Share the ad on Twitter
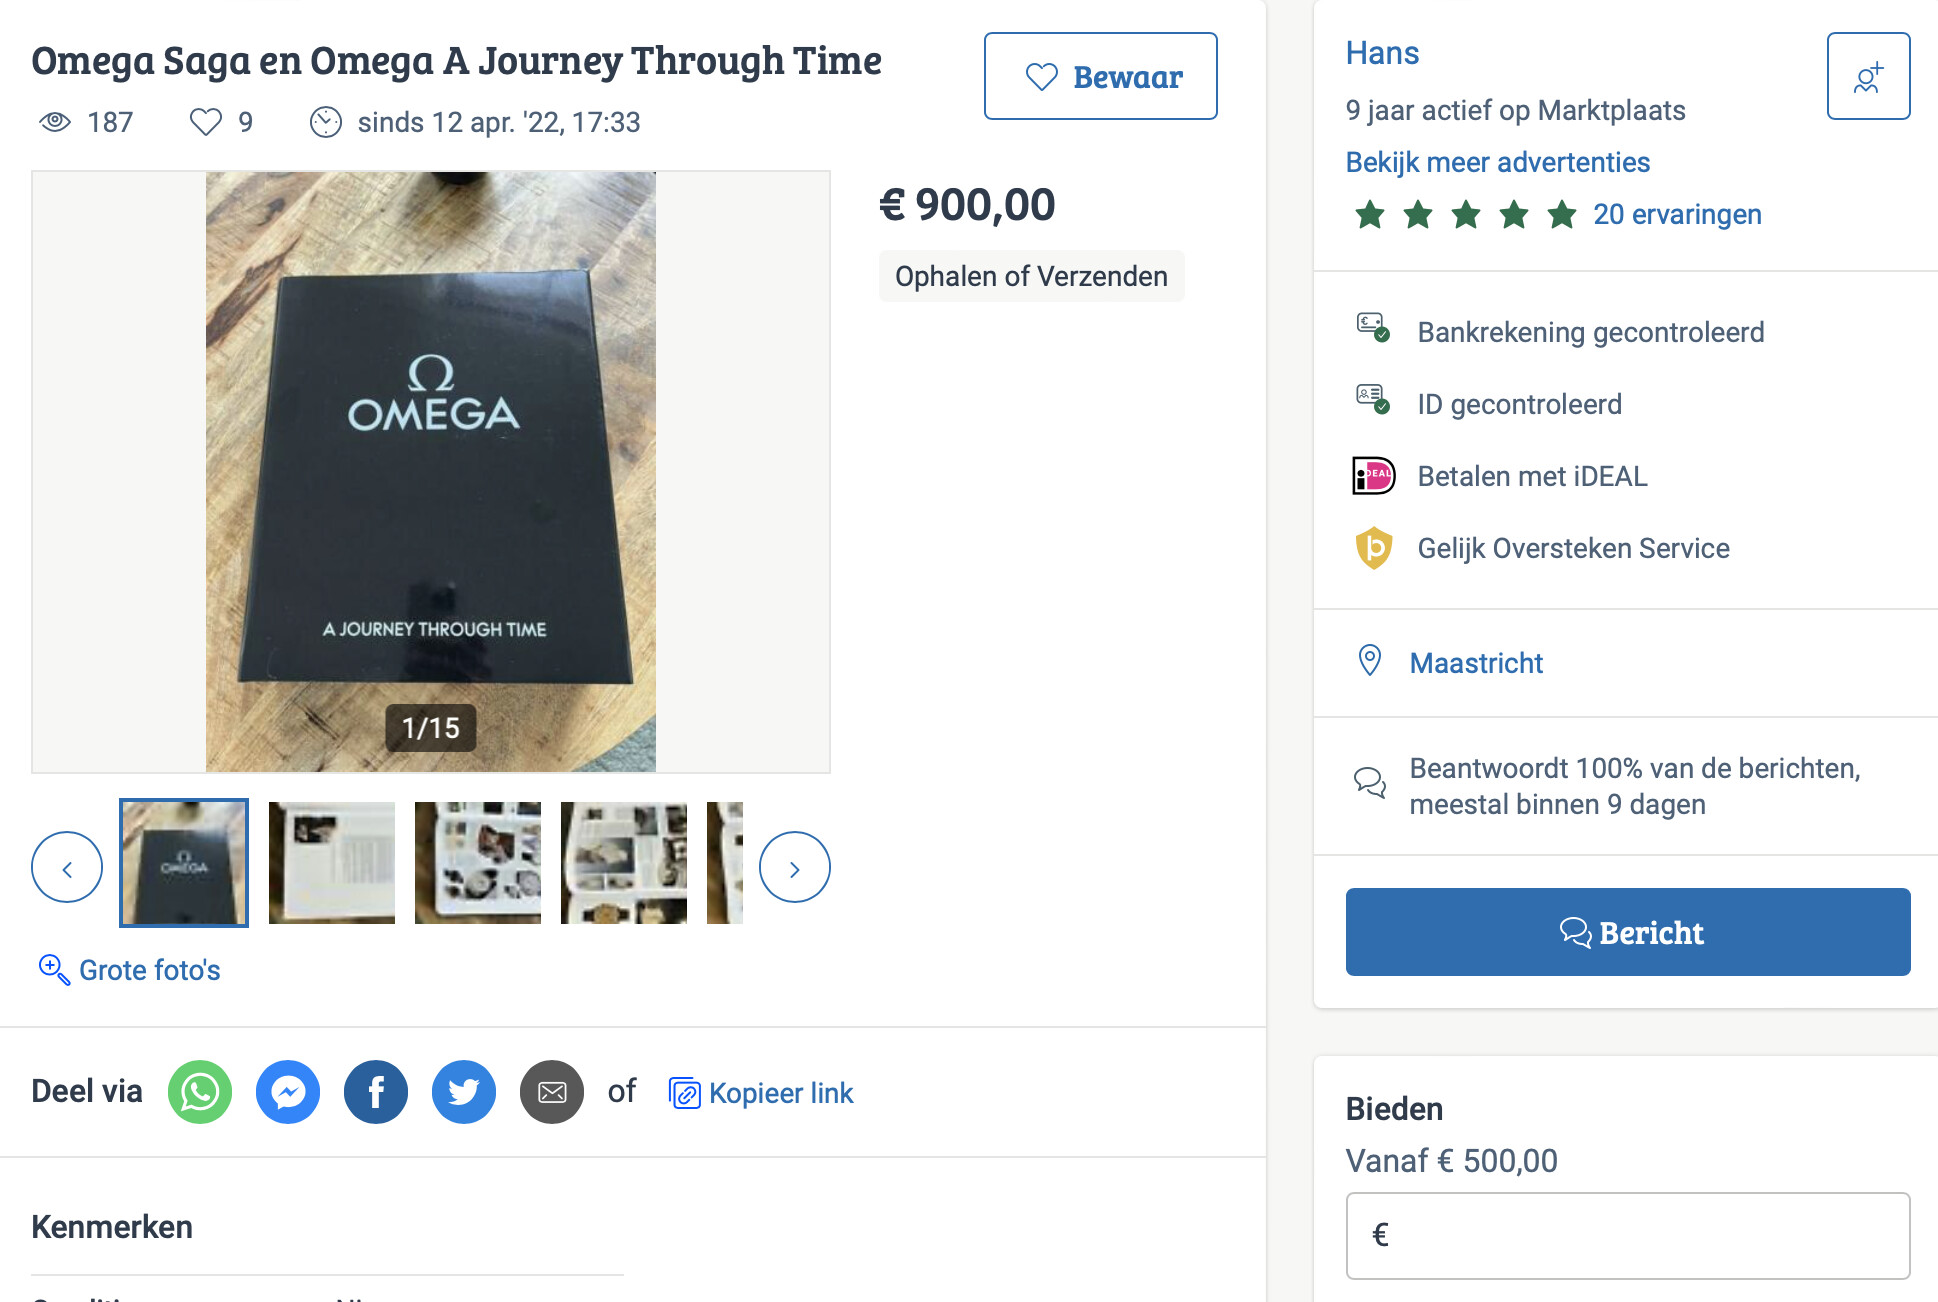This screenshot has width=1938, height=1302. [x=464, y=1092]
